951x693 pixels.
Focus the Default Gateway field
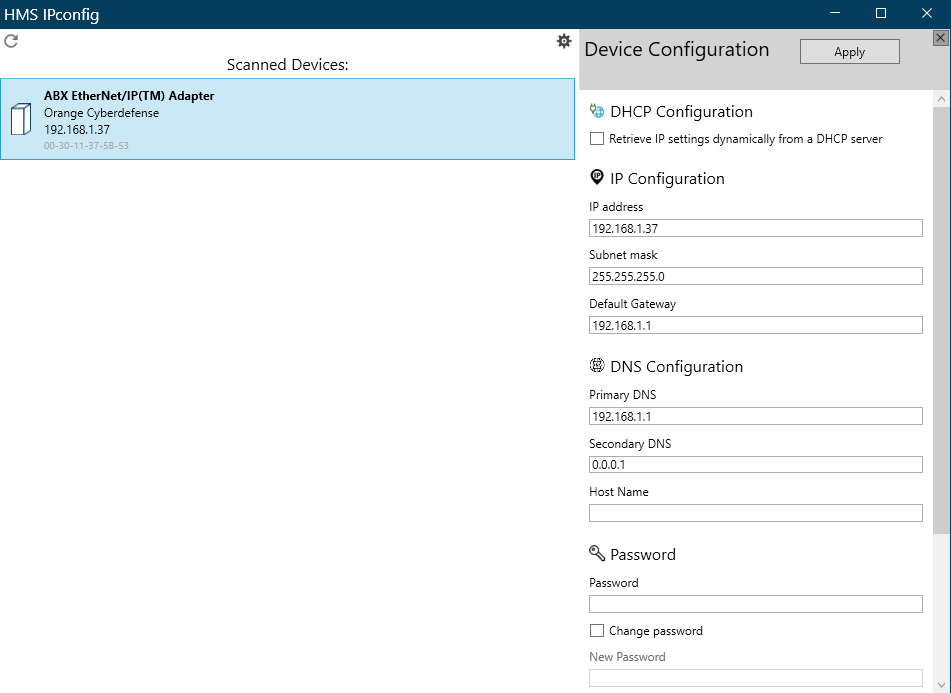click(755, 325)
